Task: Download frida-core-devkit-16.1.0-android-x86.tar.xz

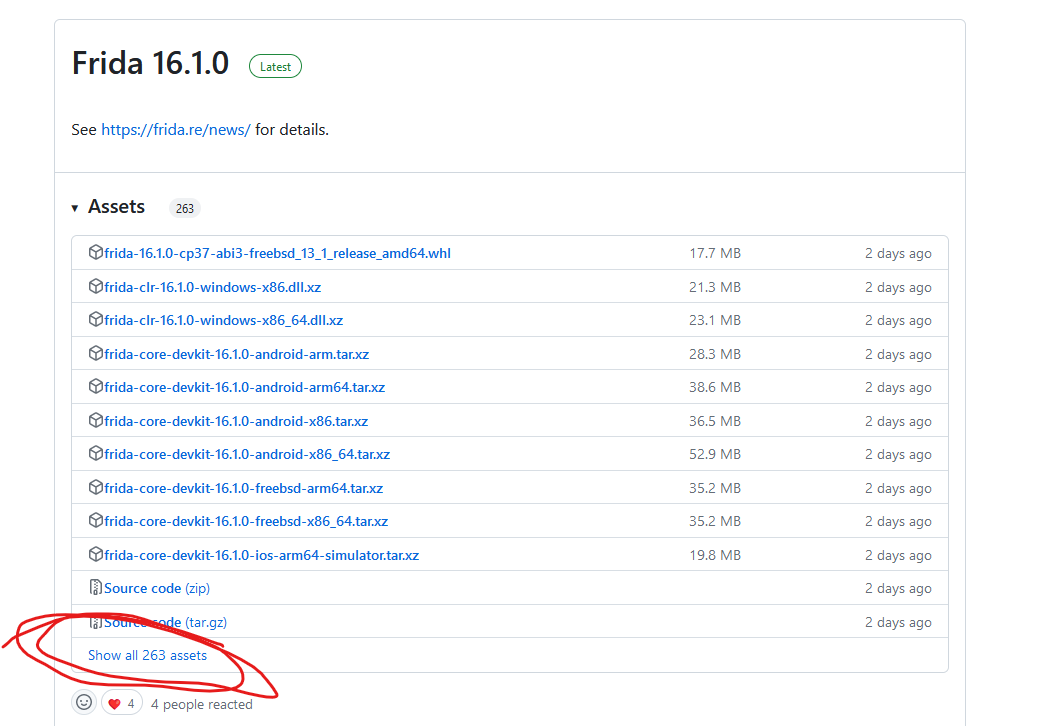Action: coord(236,421)
